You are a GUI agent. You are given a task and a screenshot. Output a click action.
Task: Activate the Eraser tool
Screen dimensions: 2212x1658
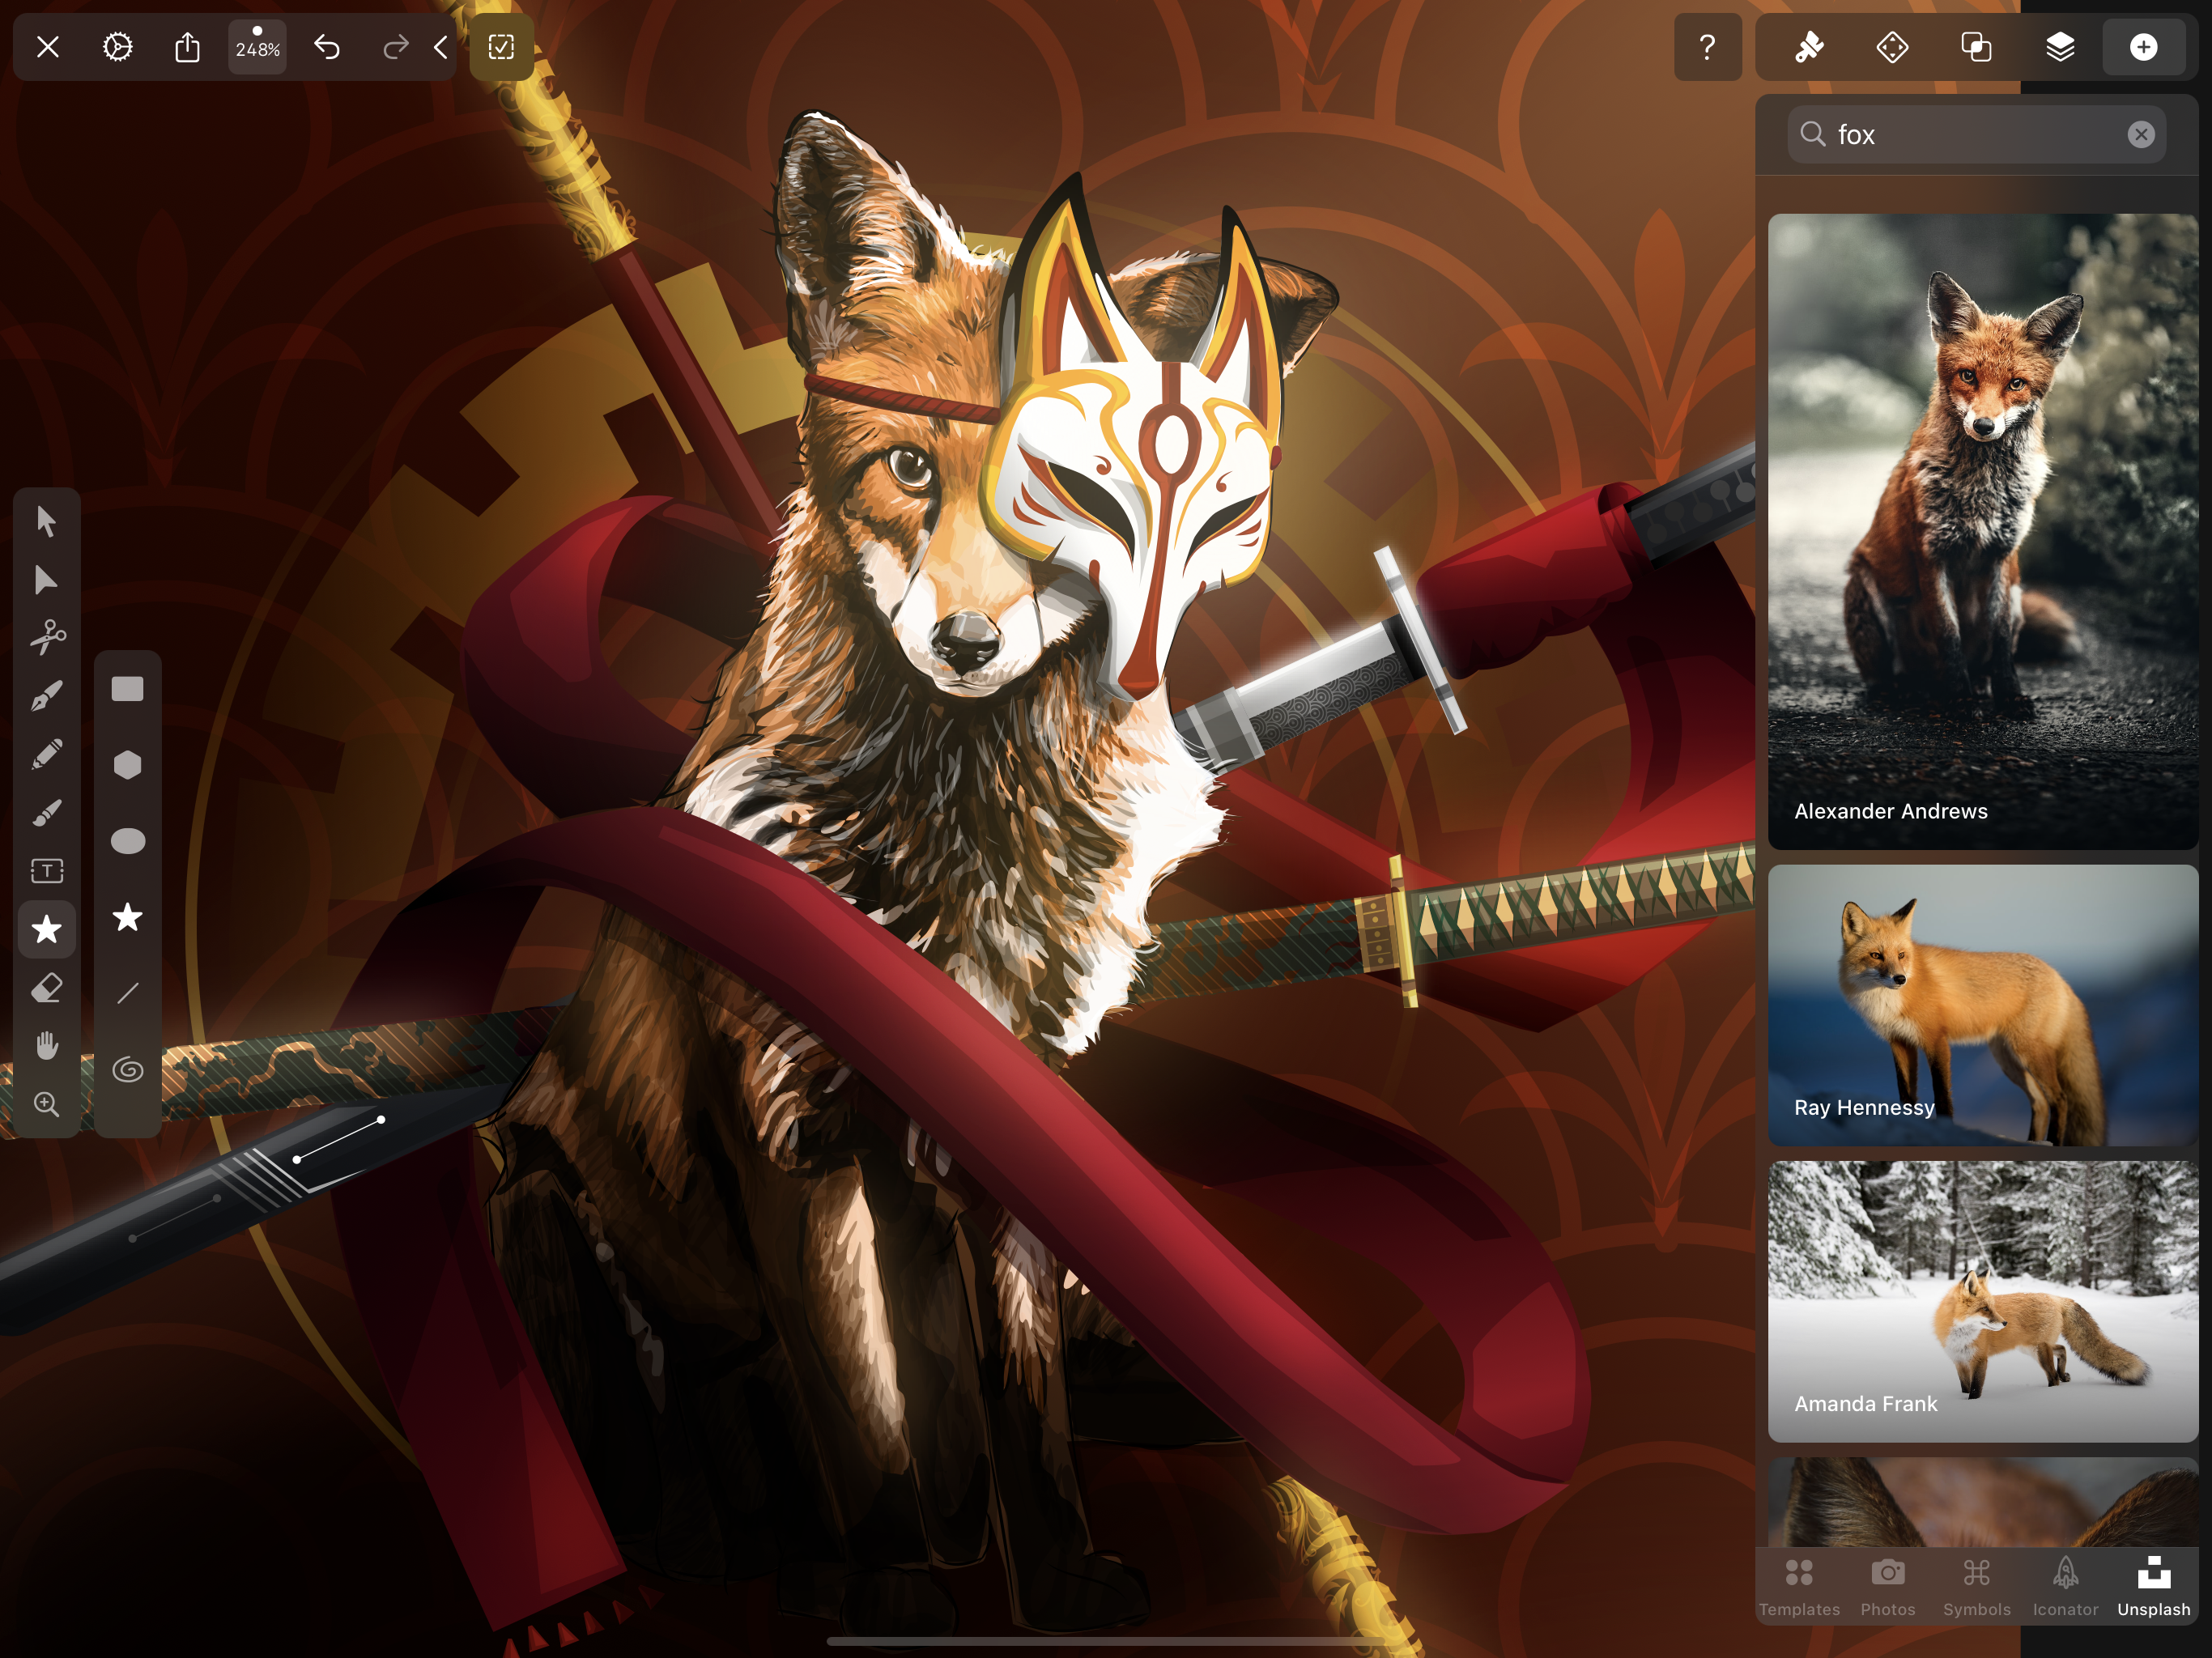click(47, 988)
